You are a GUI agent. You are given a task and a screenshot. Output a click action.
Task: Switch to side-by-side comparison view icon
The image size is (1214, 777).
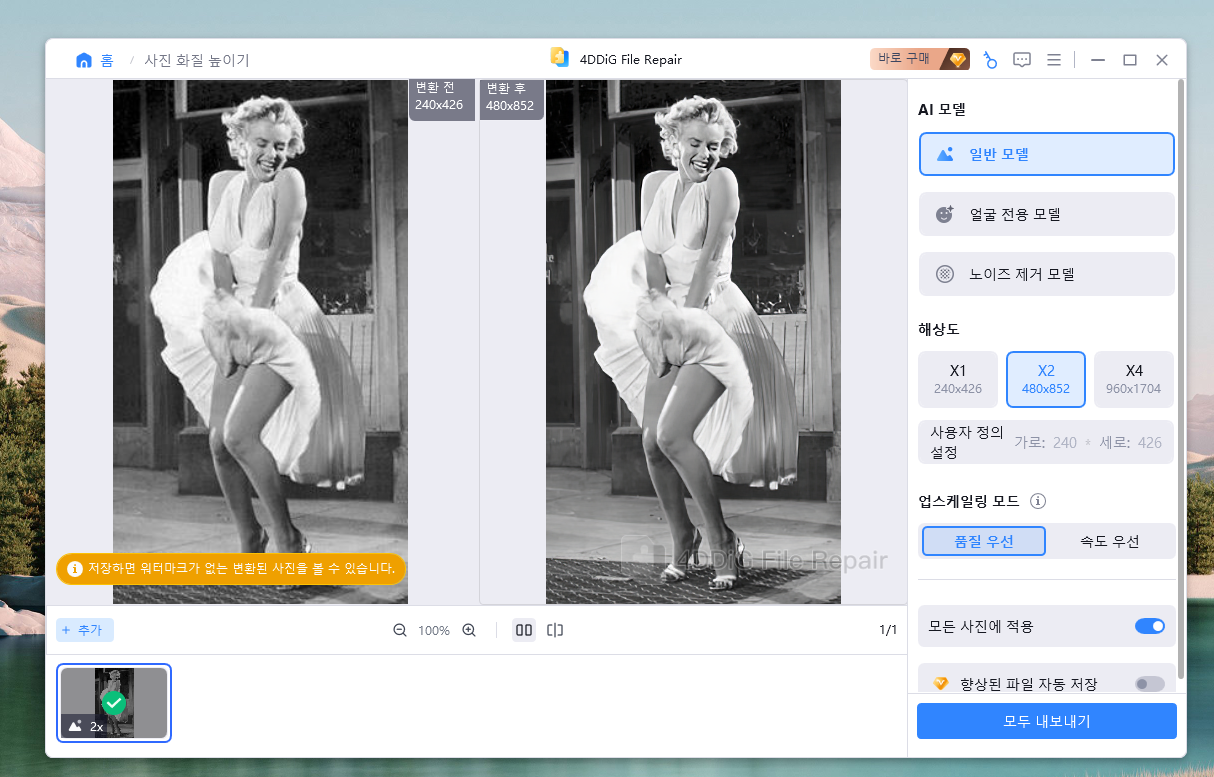pyautogui.click(x=524, y=630)
